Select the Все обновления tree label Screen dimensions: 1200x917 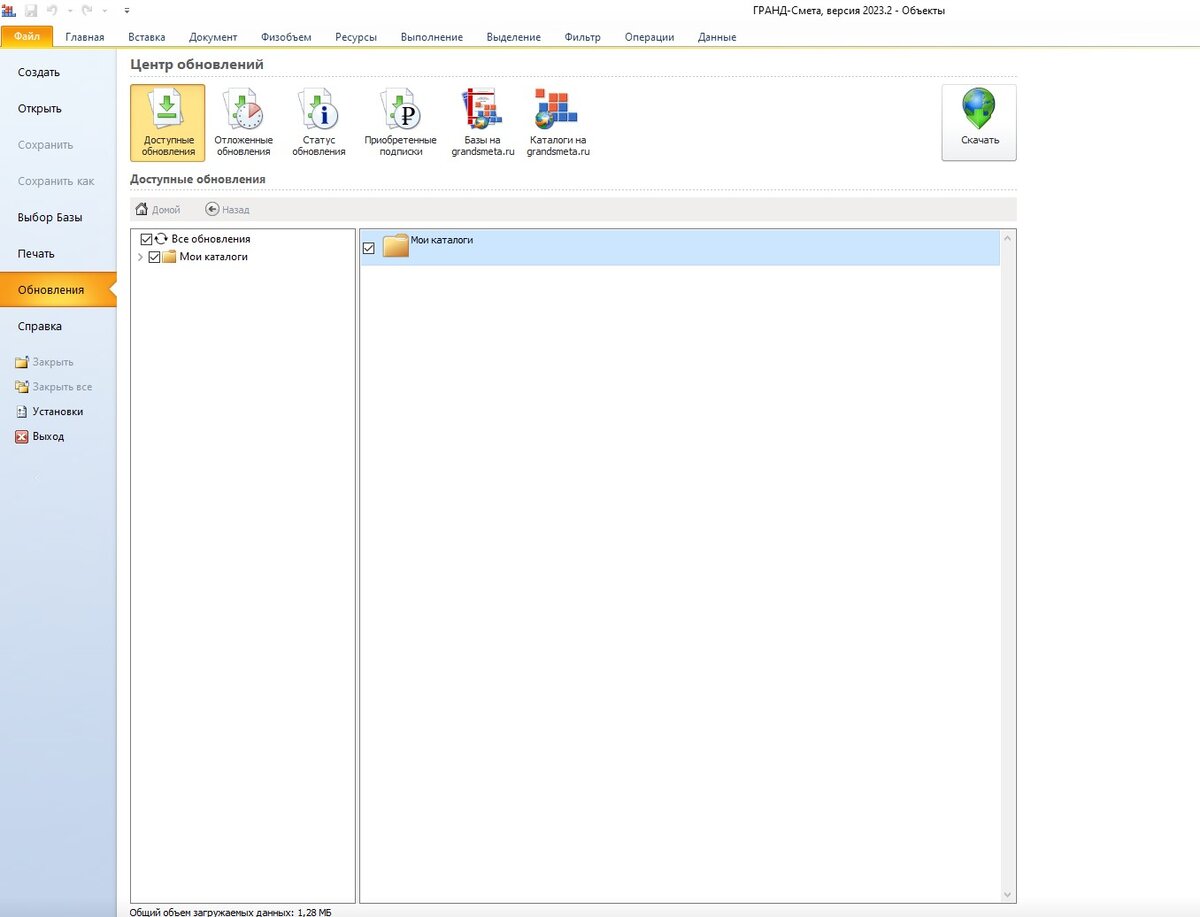pos(211,239)
